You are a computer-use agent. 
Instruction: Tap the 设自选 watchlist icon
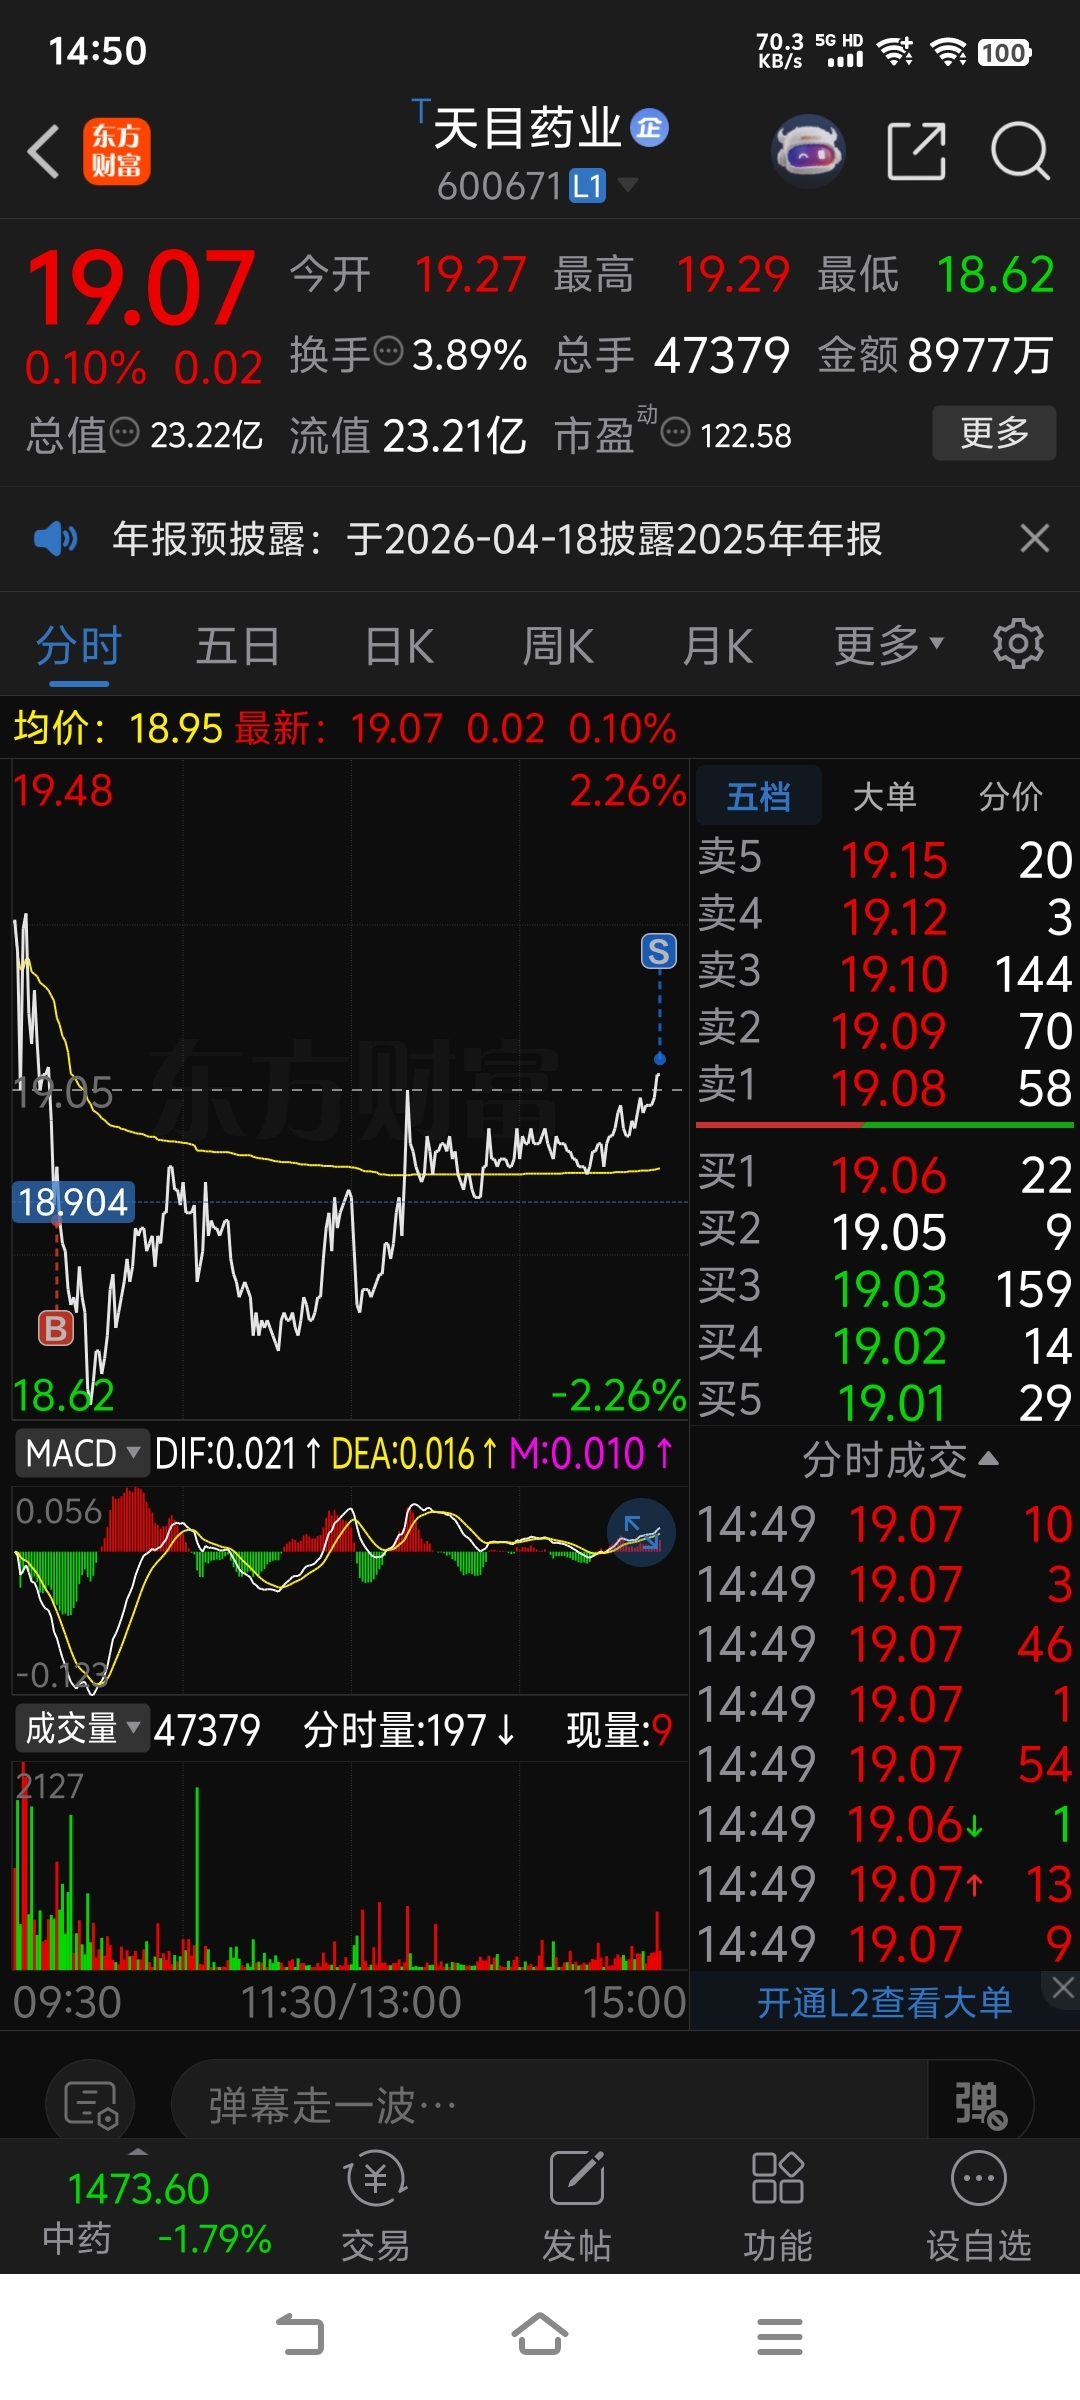point(979,2206)
